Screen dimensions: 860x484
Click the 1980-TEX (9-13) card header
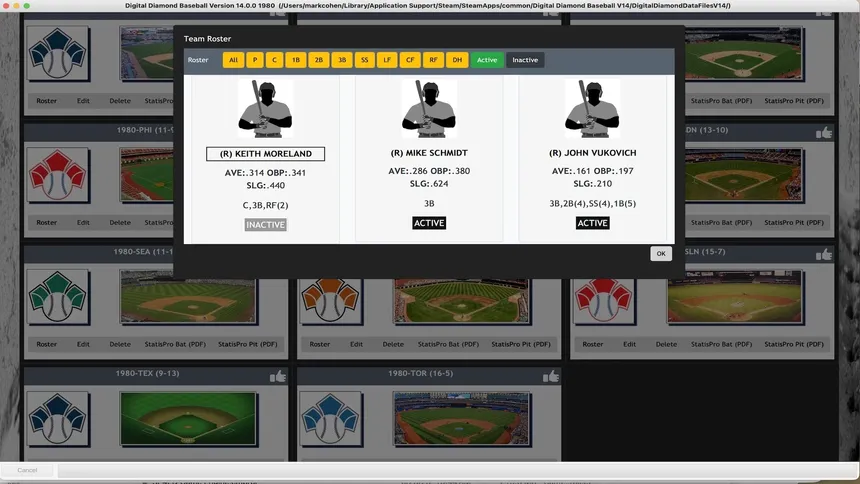point(155,375)
